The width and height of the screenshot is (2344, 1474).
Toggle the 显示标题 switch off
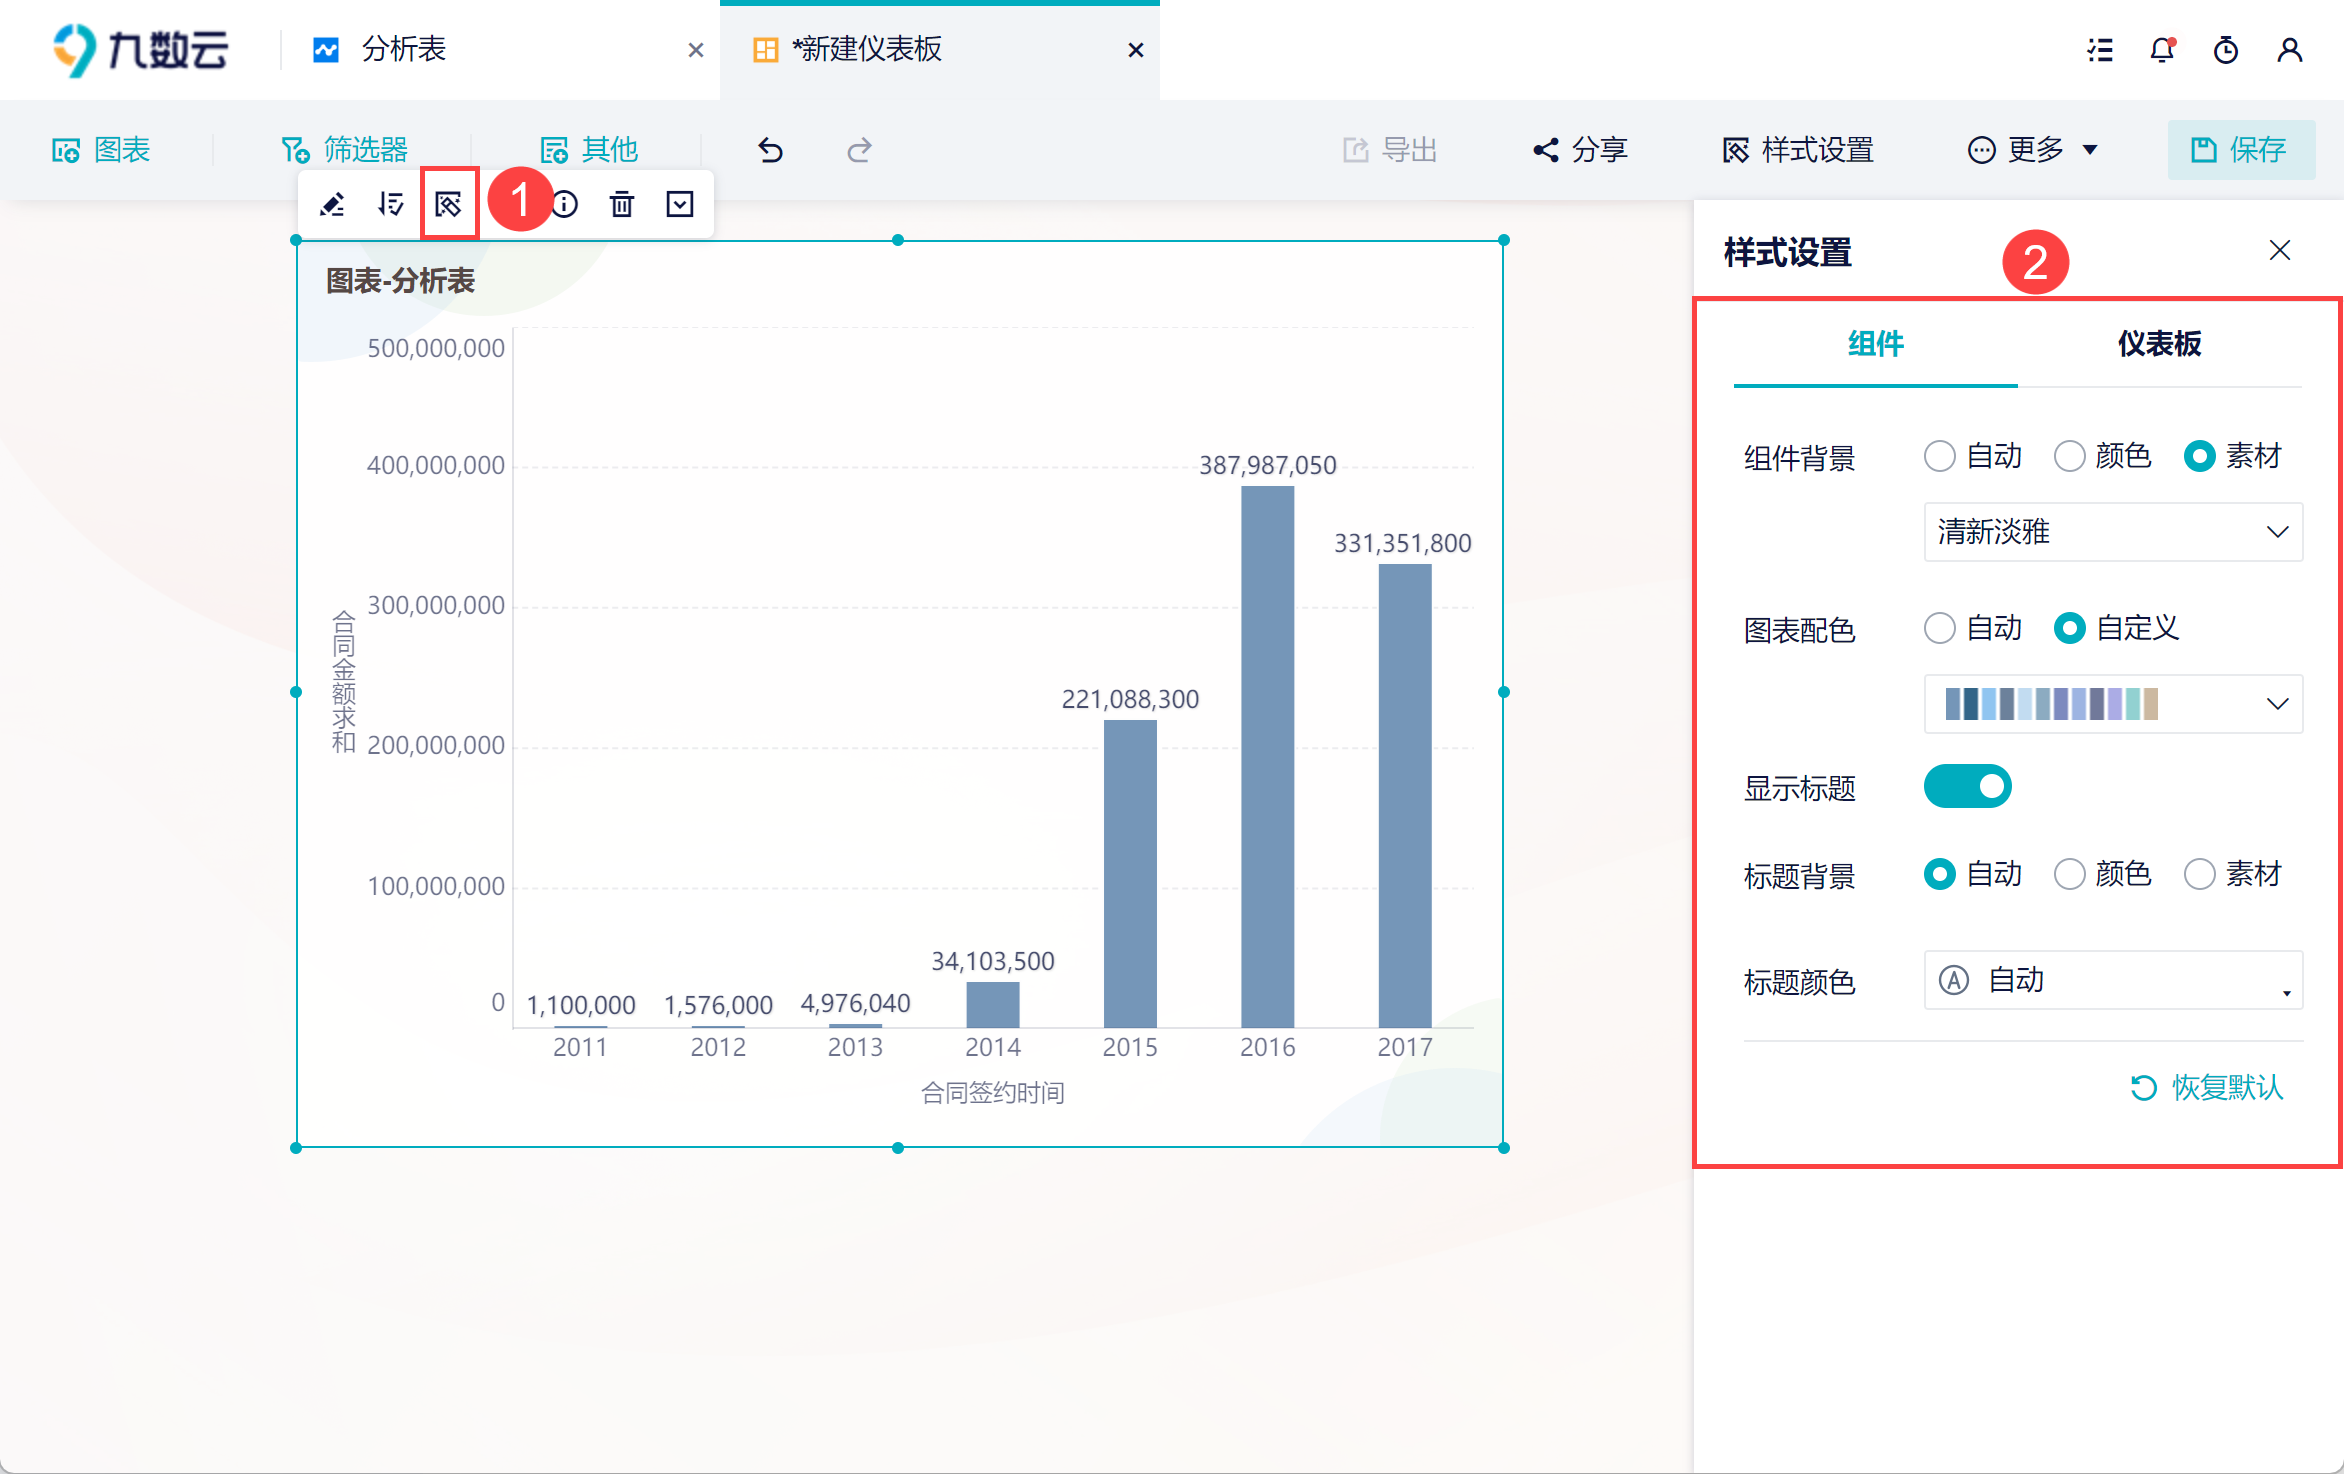(1967, 787)
